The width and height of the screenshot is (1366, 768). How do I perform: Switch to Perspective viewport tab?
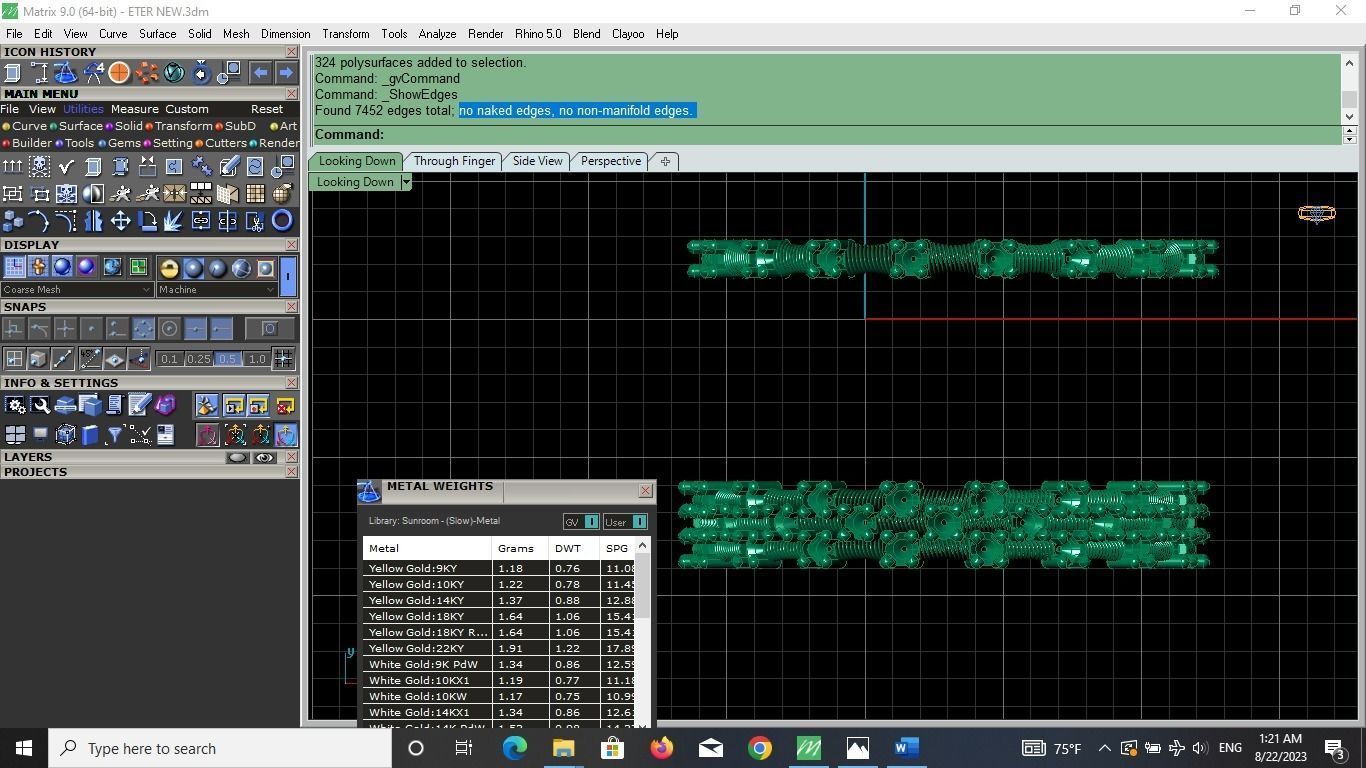[x=611, y=161]
